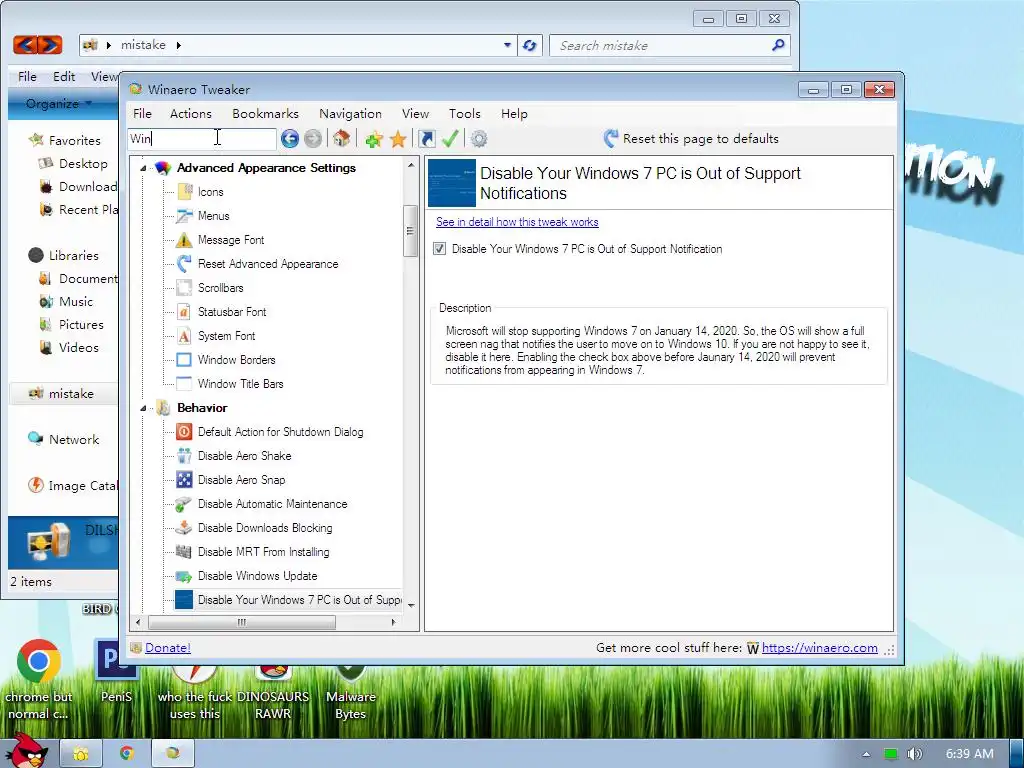Open Explorer Edit menu

click(64, 76)
